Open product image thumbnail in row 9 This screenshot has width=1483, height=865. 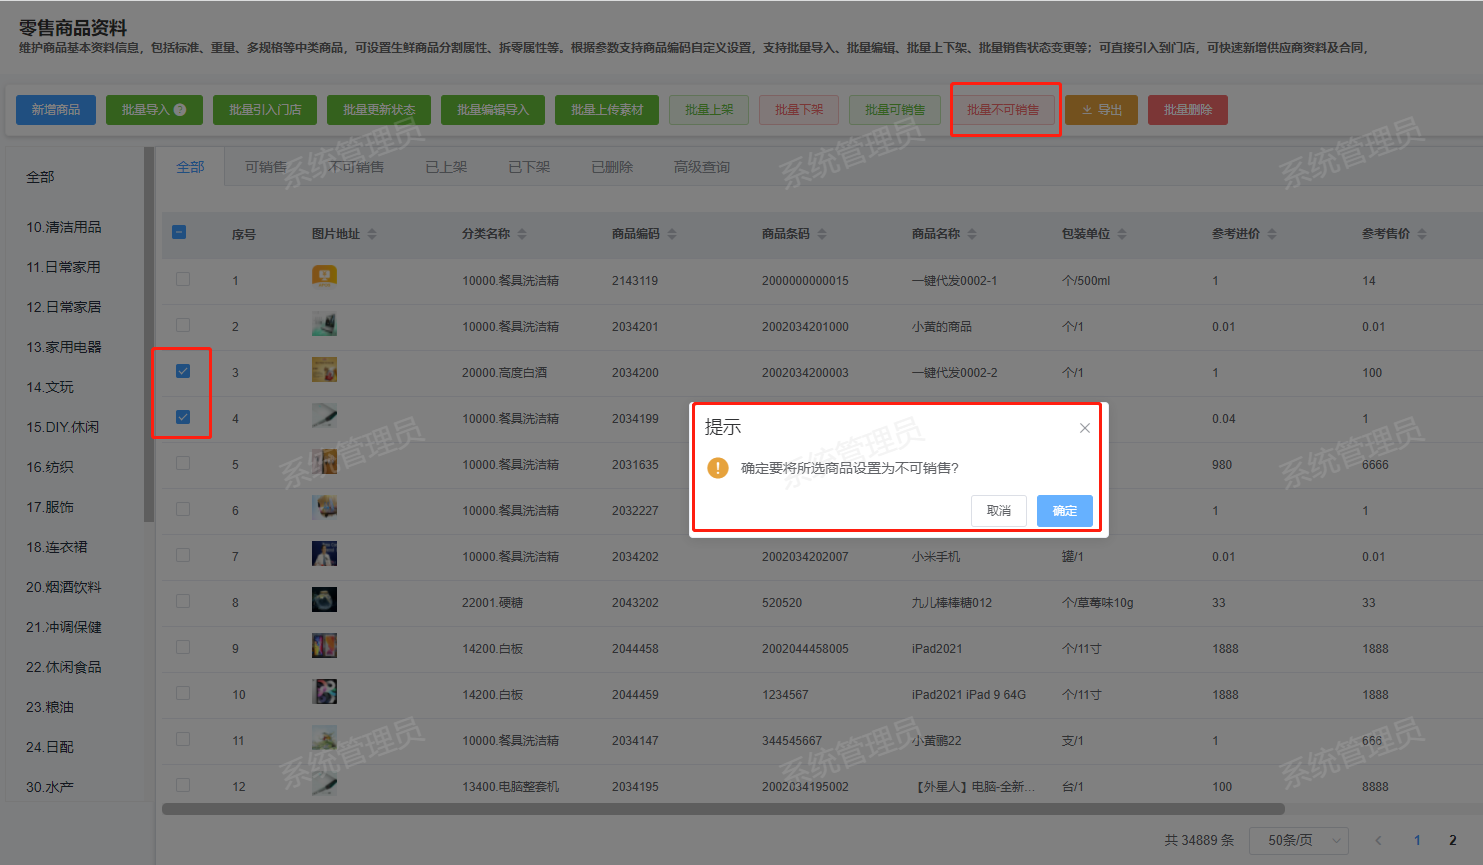324,645
